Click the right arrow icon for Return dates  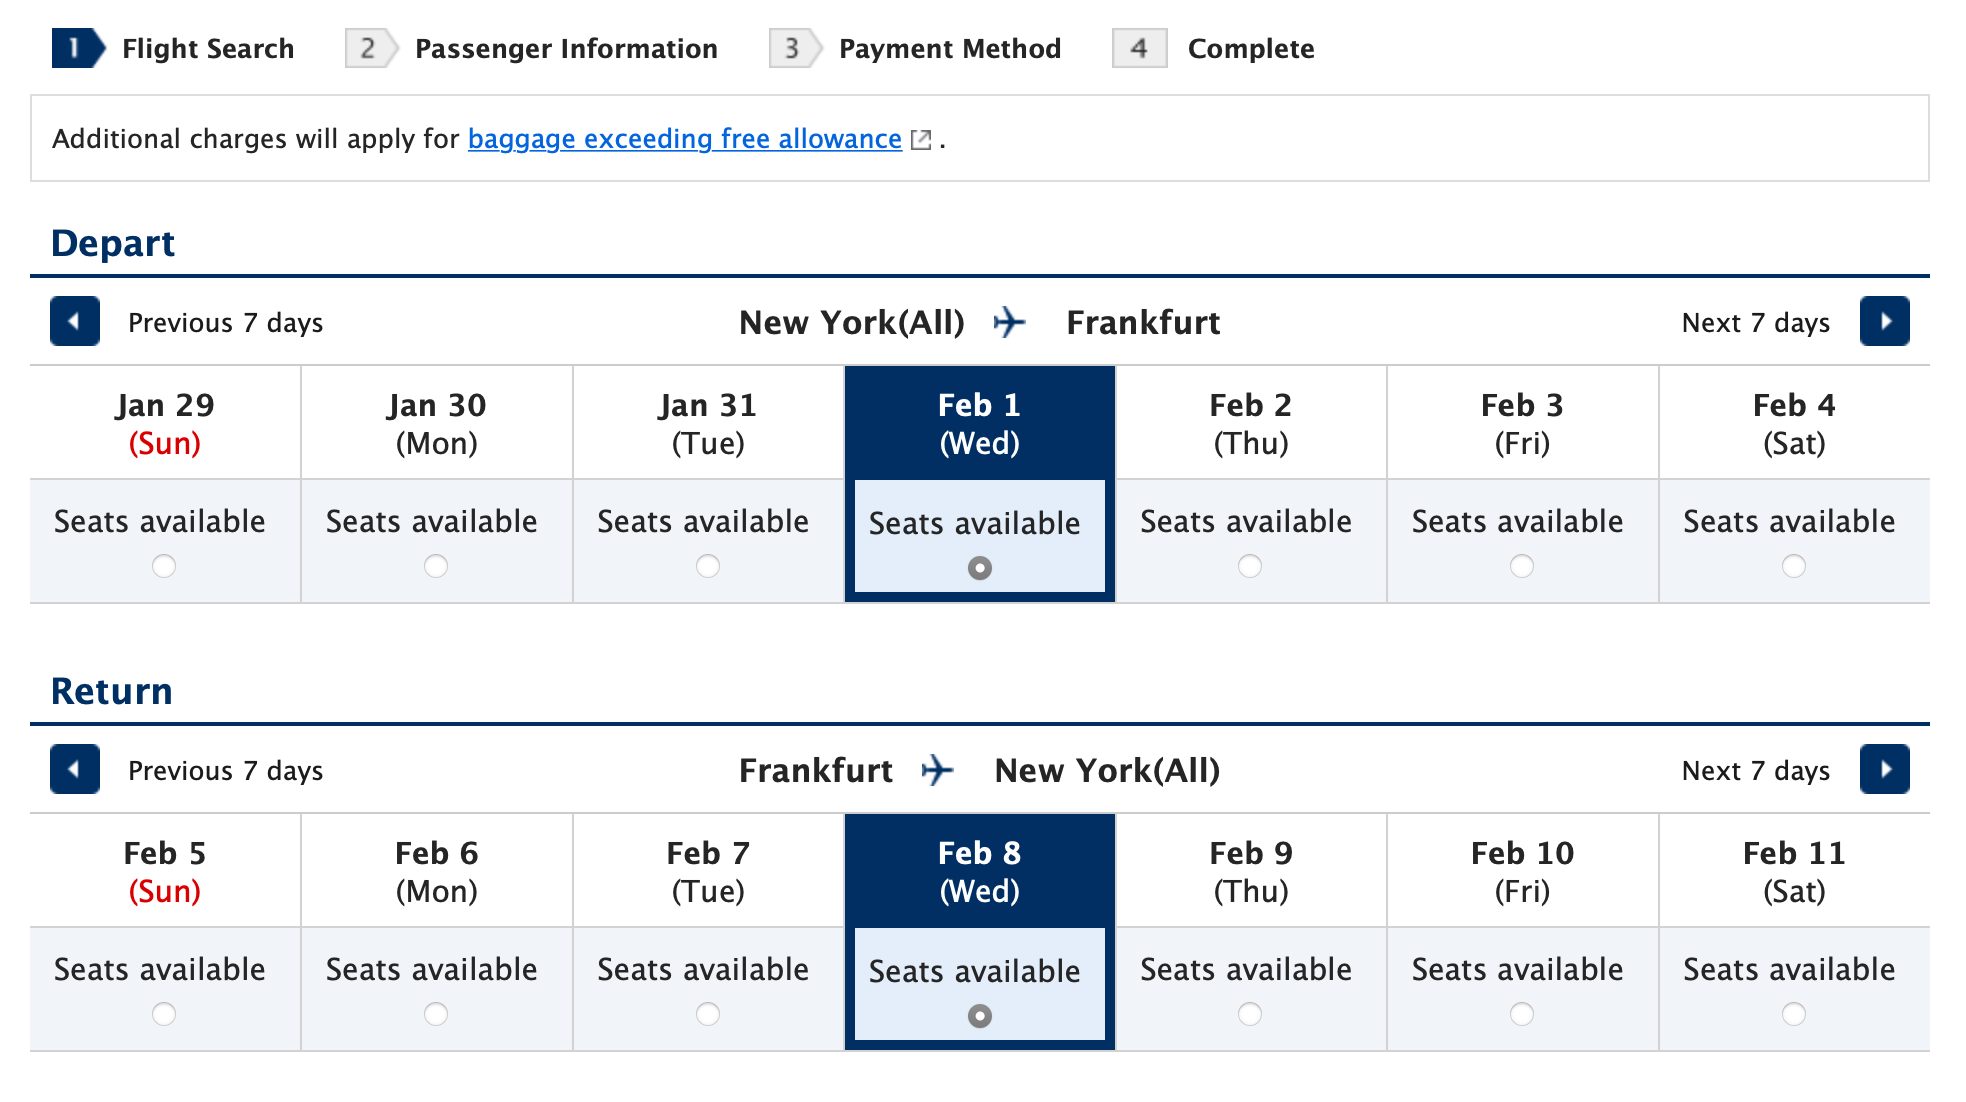coord(1886,770)
